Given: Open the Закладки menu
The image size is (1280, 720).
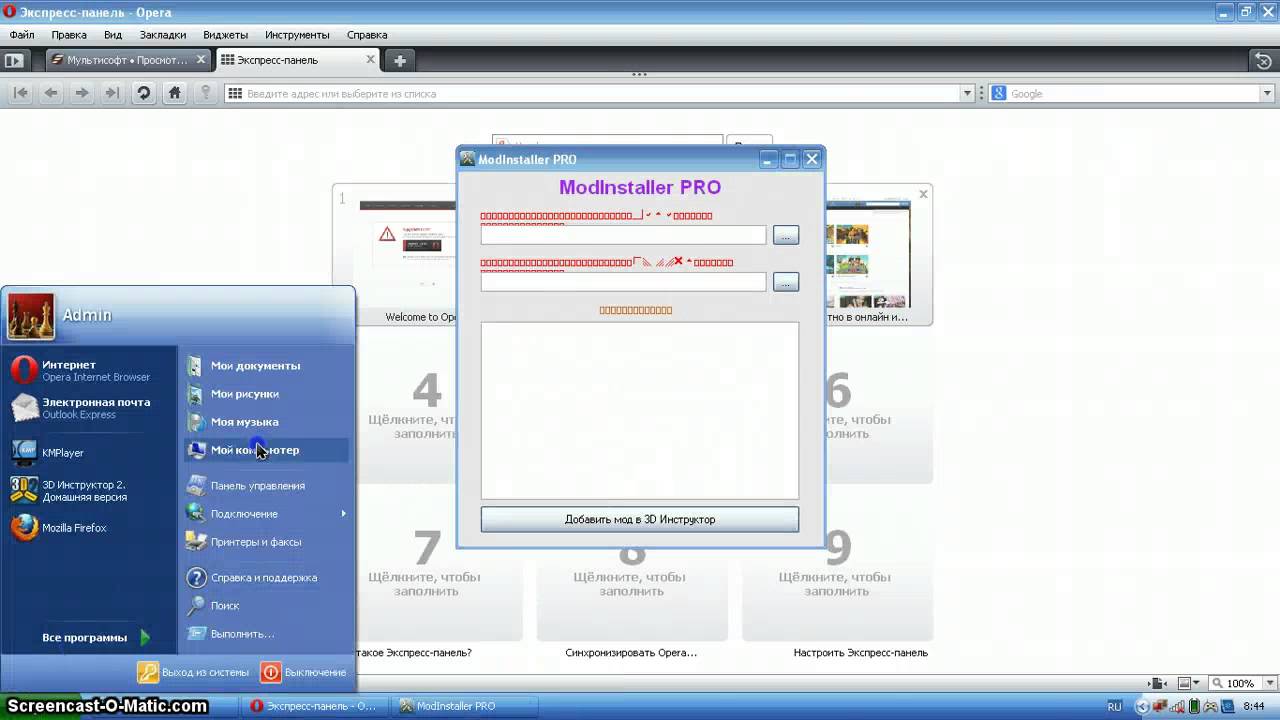Looking at the screenshot, I should 163,35.
